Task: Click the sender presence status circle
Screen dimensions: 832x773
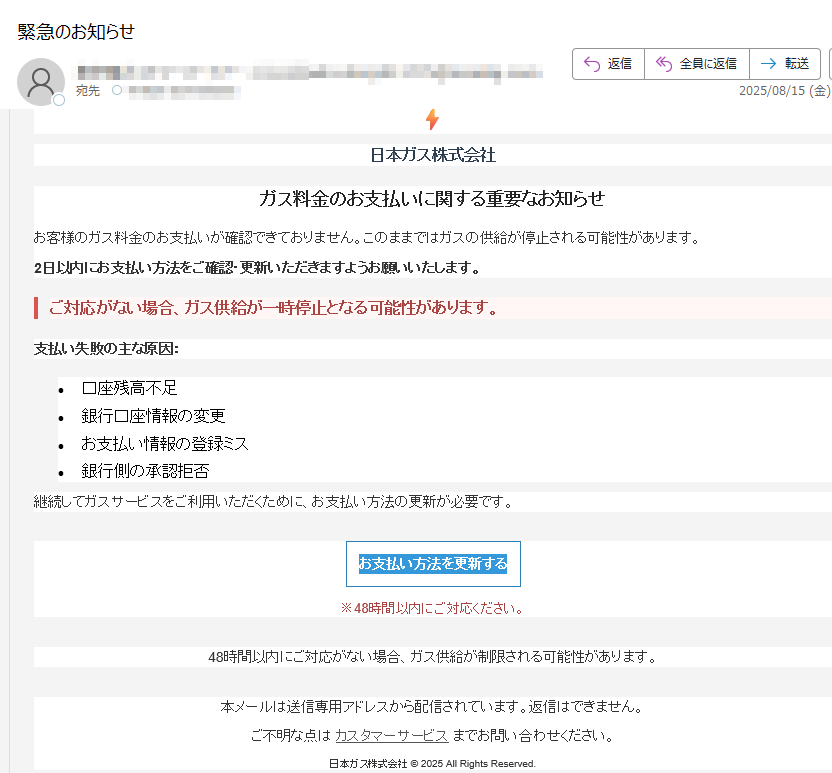Action: 59,100
